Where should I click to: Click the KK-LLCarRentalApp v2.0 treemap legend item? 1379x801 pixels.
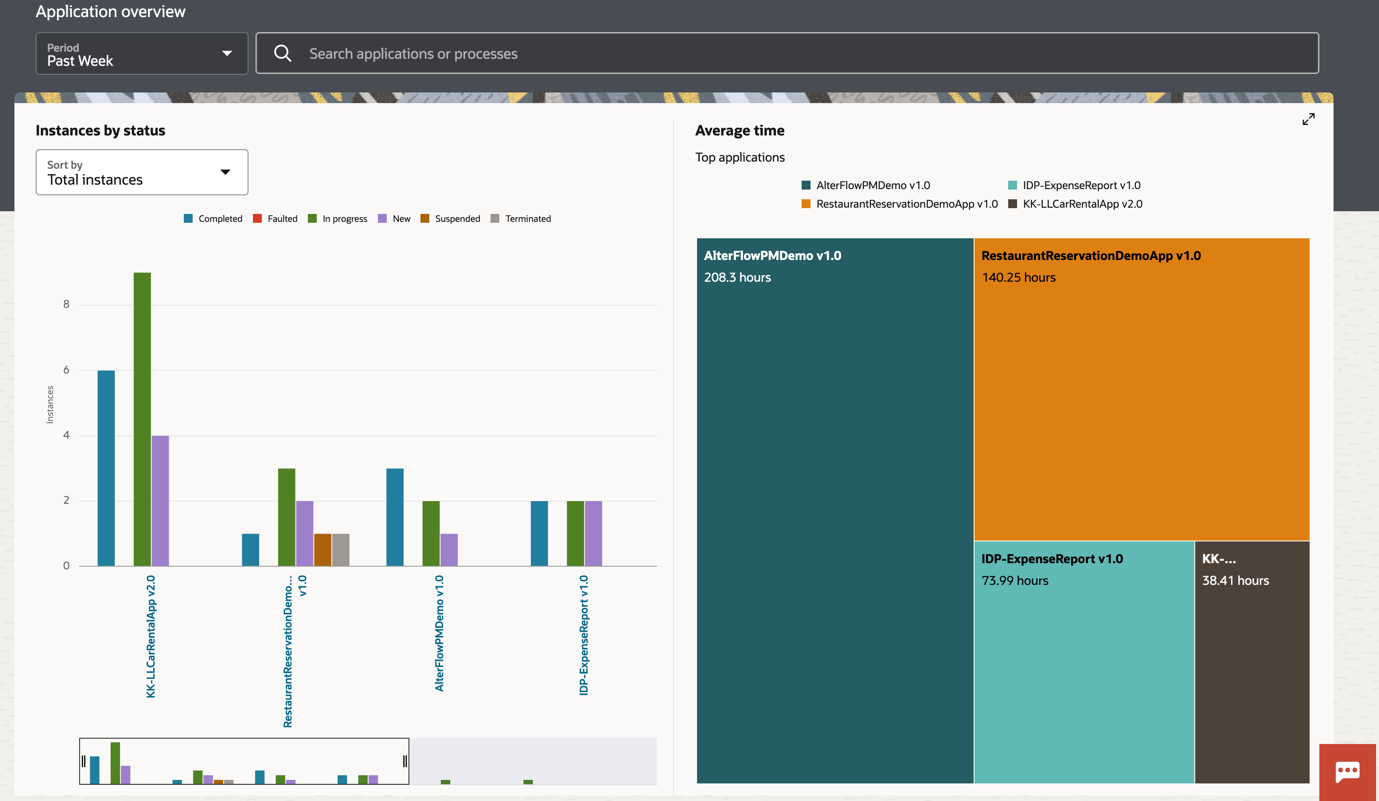click(x=1074, y=204)
